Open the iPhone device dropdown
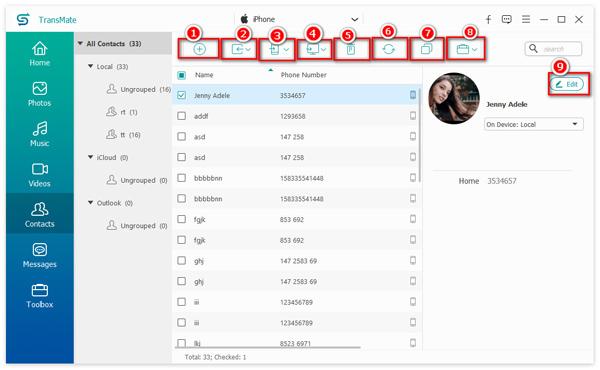 click(x=298, y=19)
